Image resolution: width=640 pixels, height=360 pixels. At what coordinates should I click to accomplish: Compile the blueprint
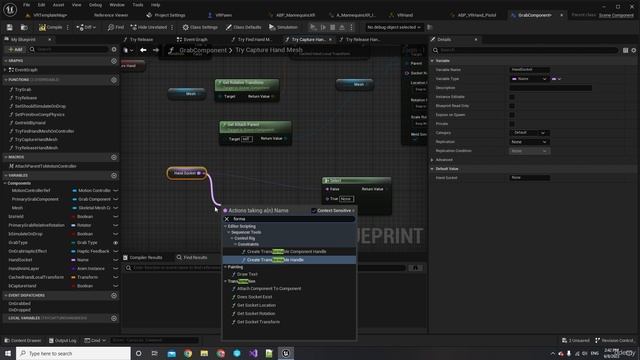coord(51,27)
